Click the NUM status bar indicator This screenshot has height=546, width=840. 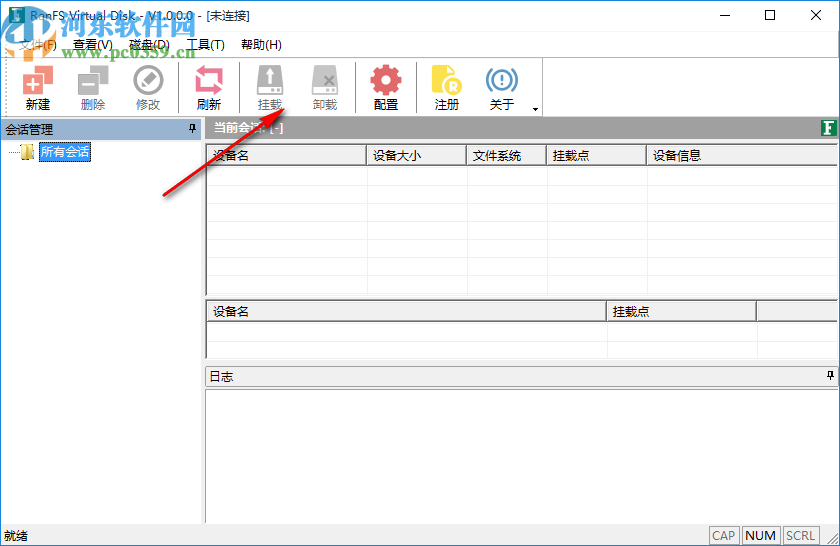click(x=761, y=535)
